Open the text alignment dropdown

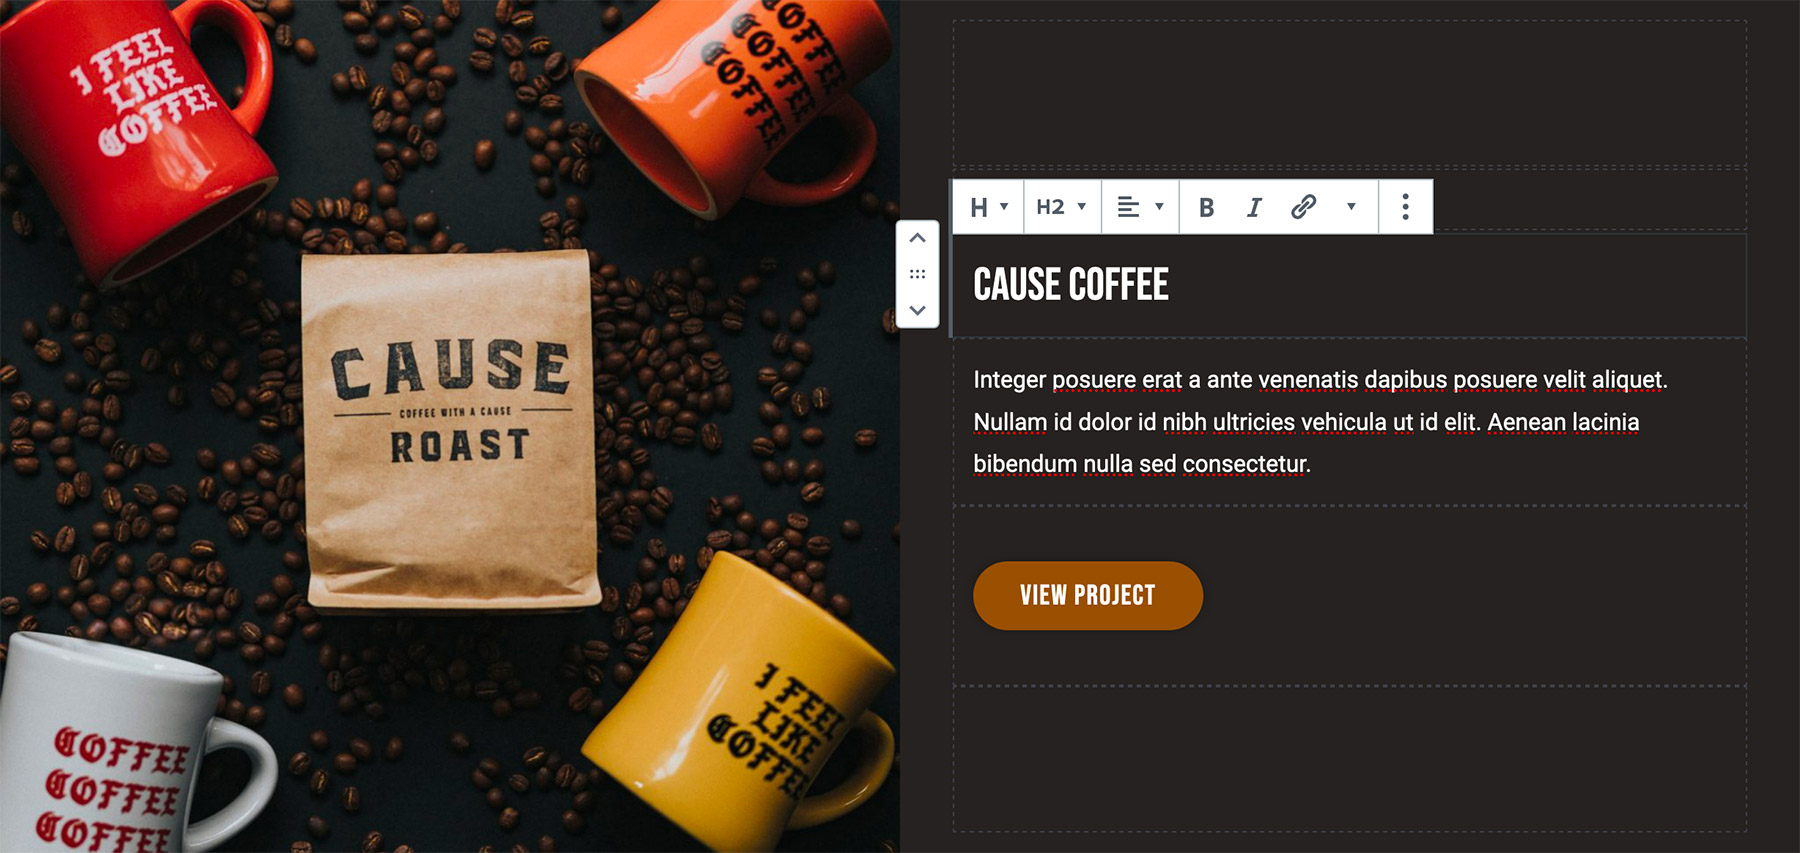pos(1140,207)
